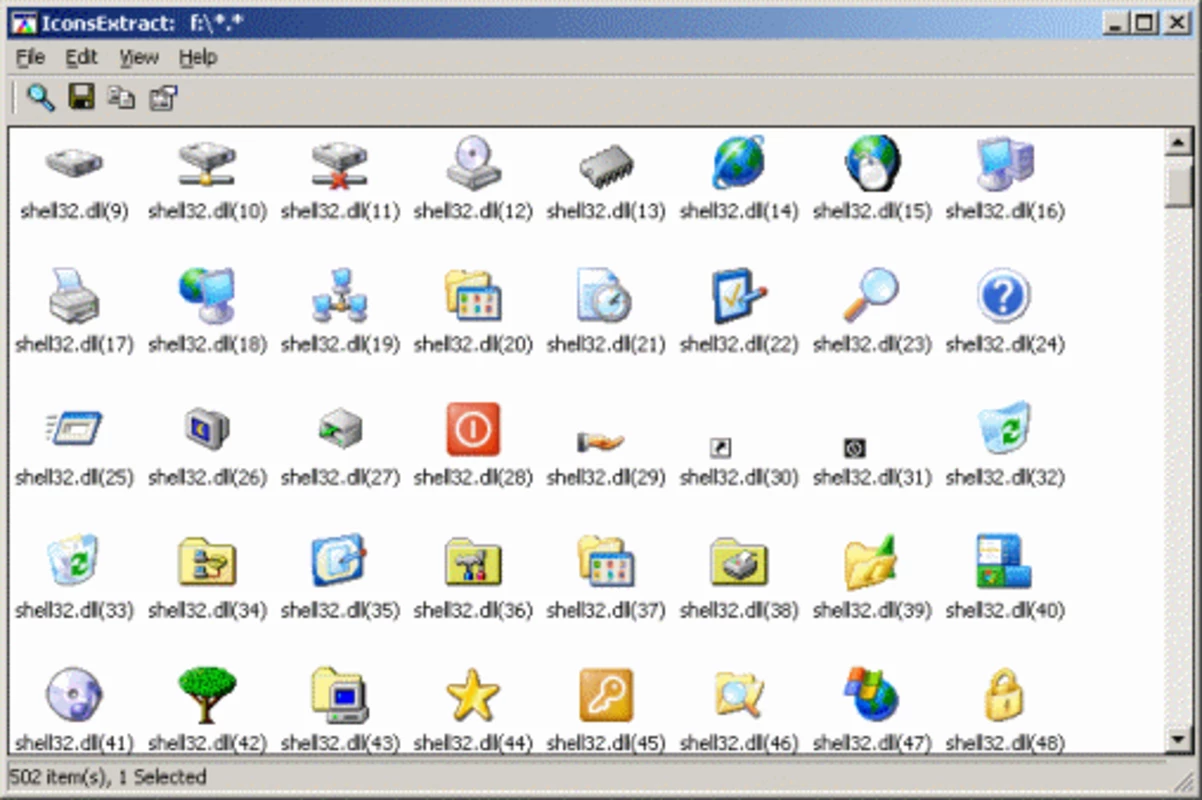Select the taskbar and Start menu icon shell32.dll(40)
The width and height of the screenshot is (1202, 800).
tap(1005, 561)
